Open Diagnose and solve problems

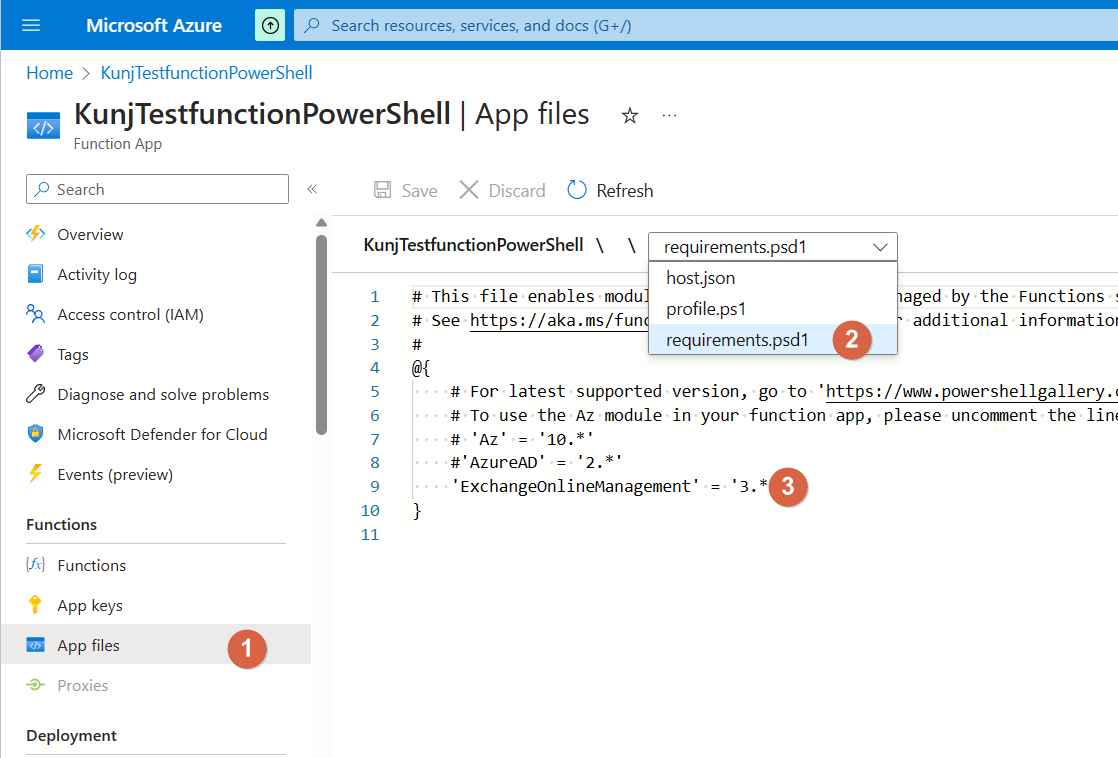(163, 394)
